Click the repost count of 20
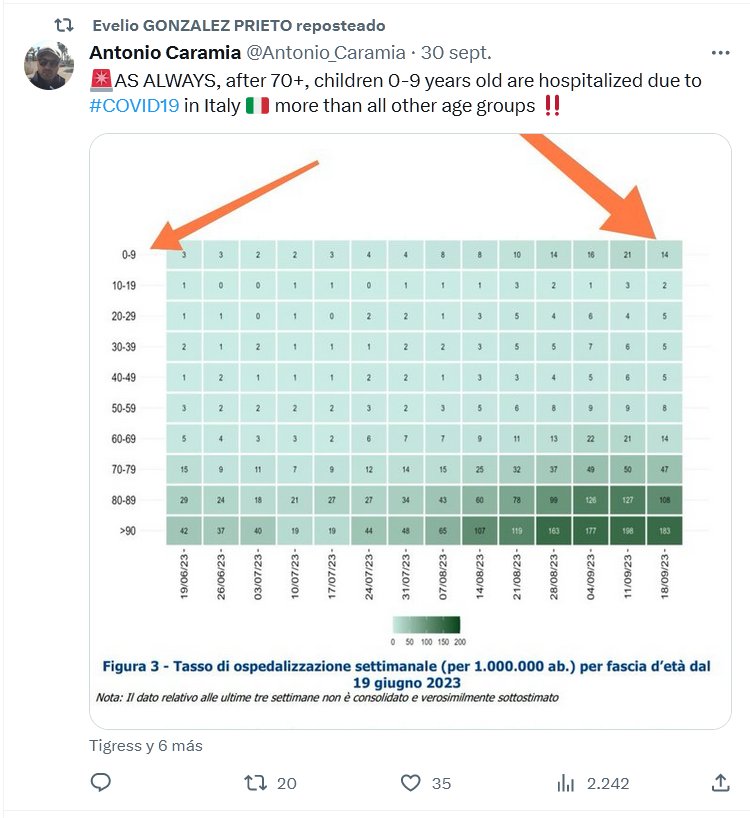Screen dimensions: 750x818 tap(286, 783)
